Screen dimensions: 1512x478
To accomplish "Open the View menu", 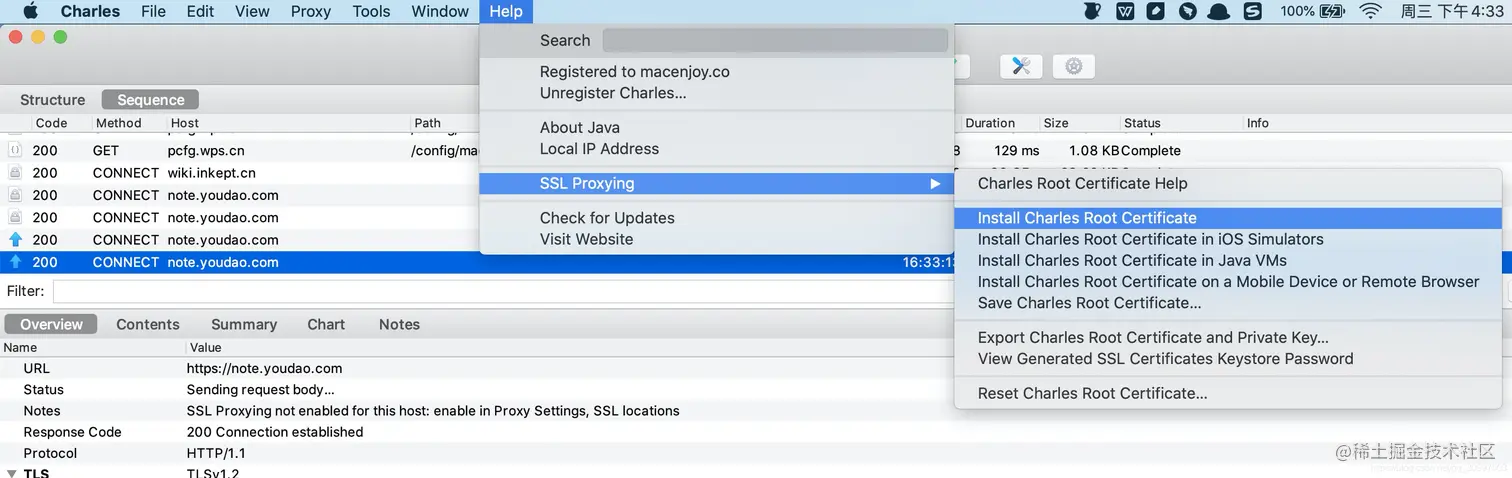I will pos(252,11).
